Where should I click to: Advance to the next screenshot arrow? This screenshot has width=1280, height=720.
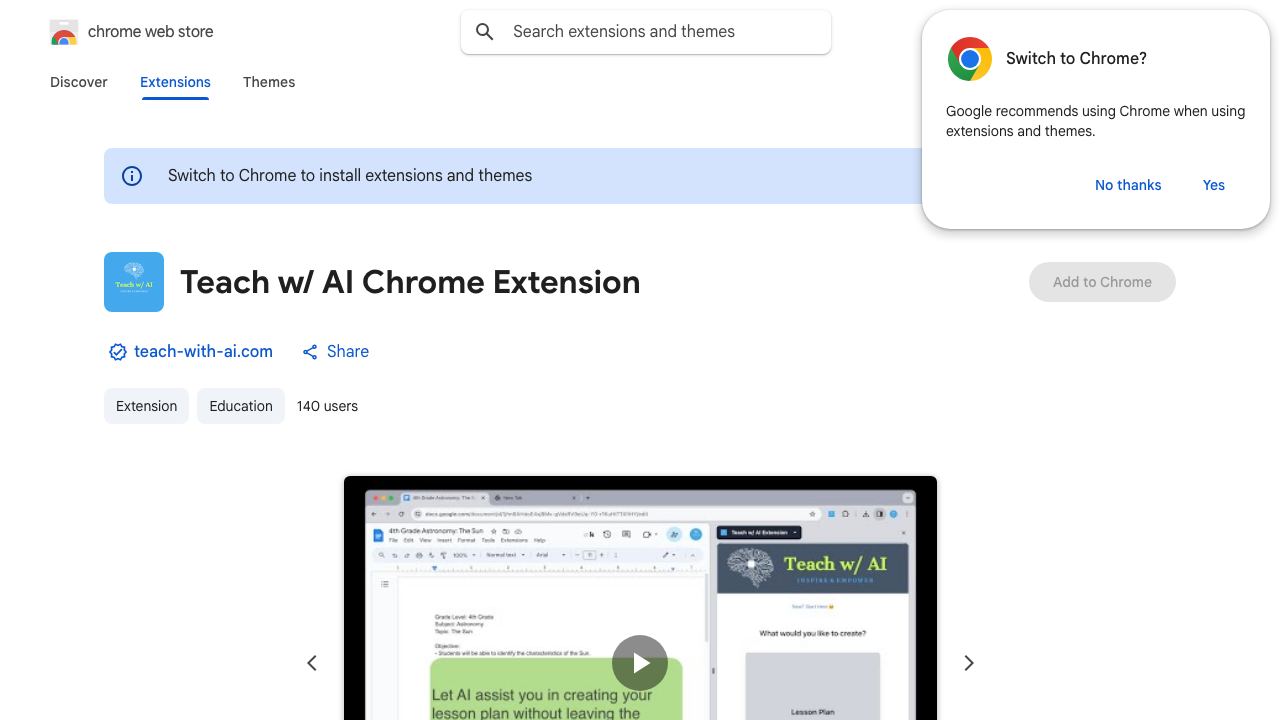(x=968, y=663)
